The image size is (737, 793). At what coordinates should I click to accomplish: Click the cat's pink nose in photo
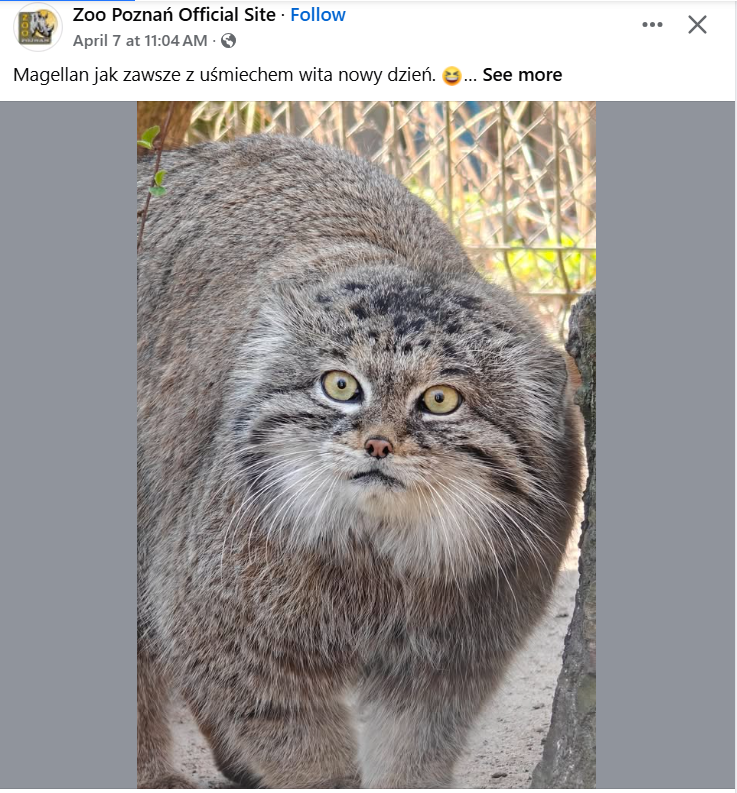coord(378,447)
